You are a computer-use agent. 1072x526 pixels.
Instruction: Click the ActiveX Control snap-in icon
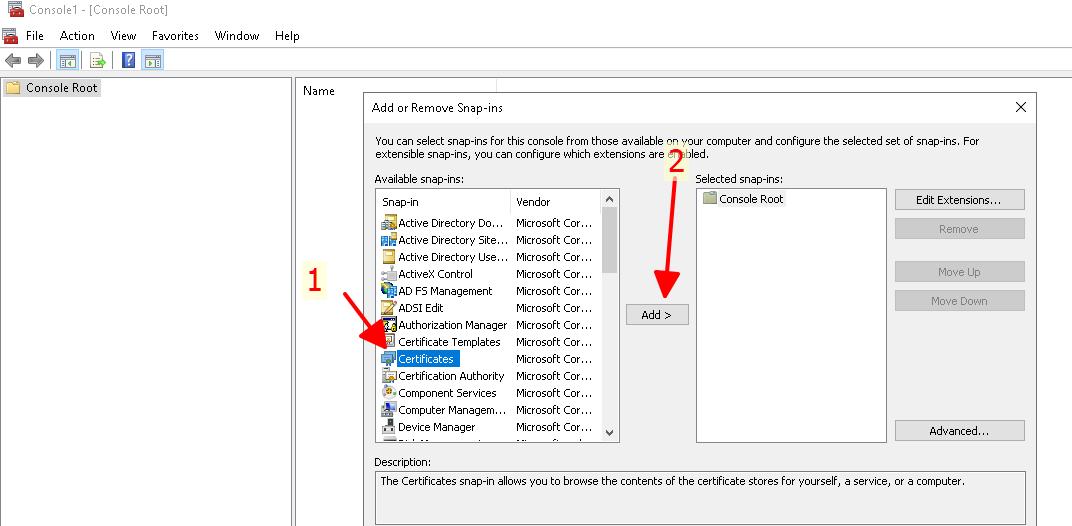[x=389, y=274]
